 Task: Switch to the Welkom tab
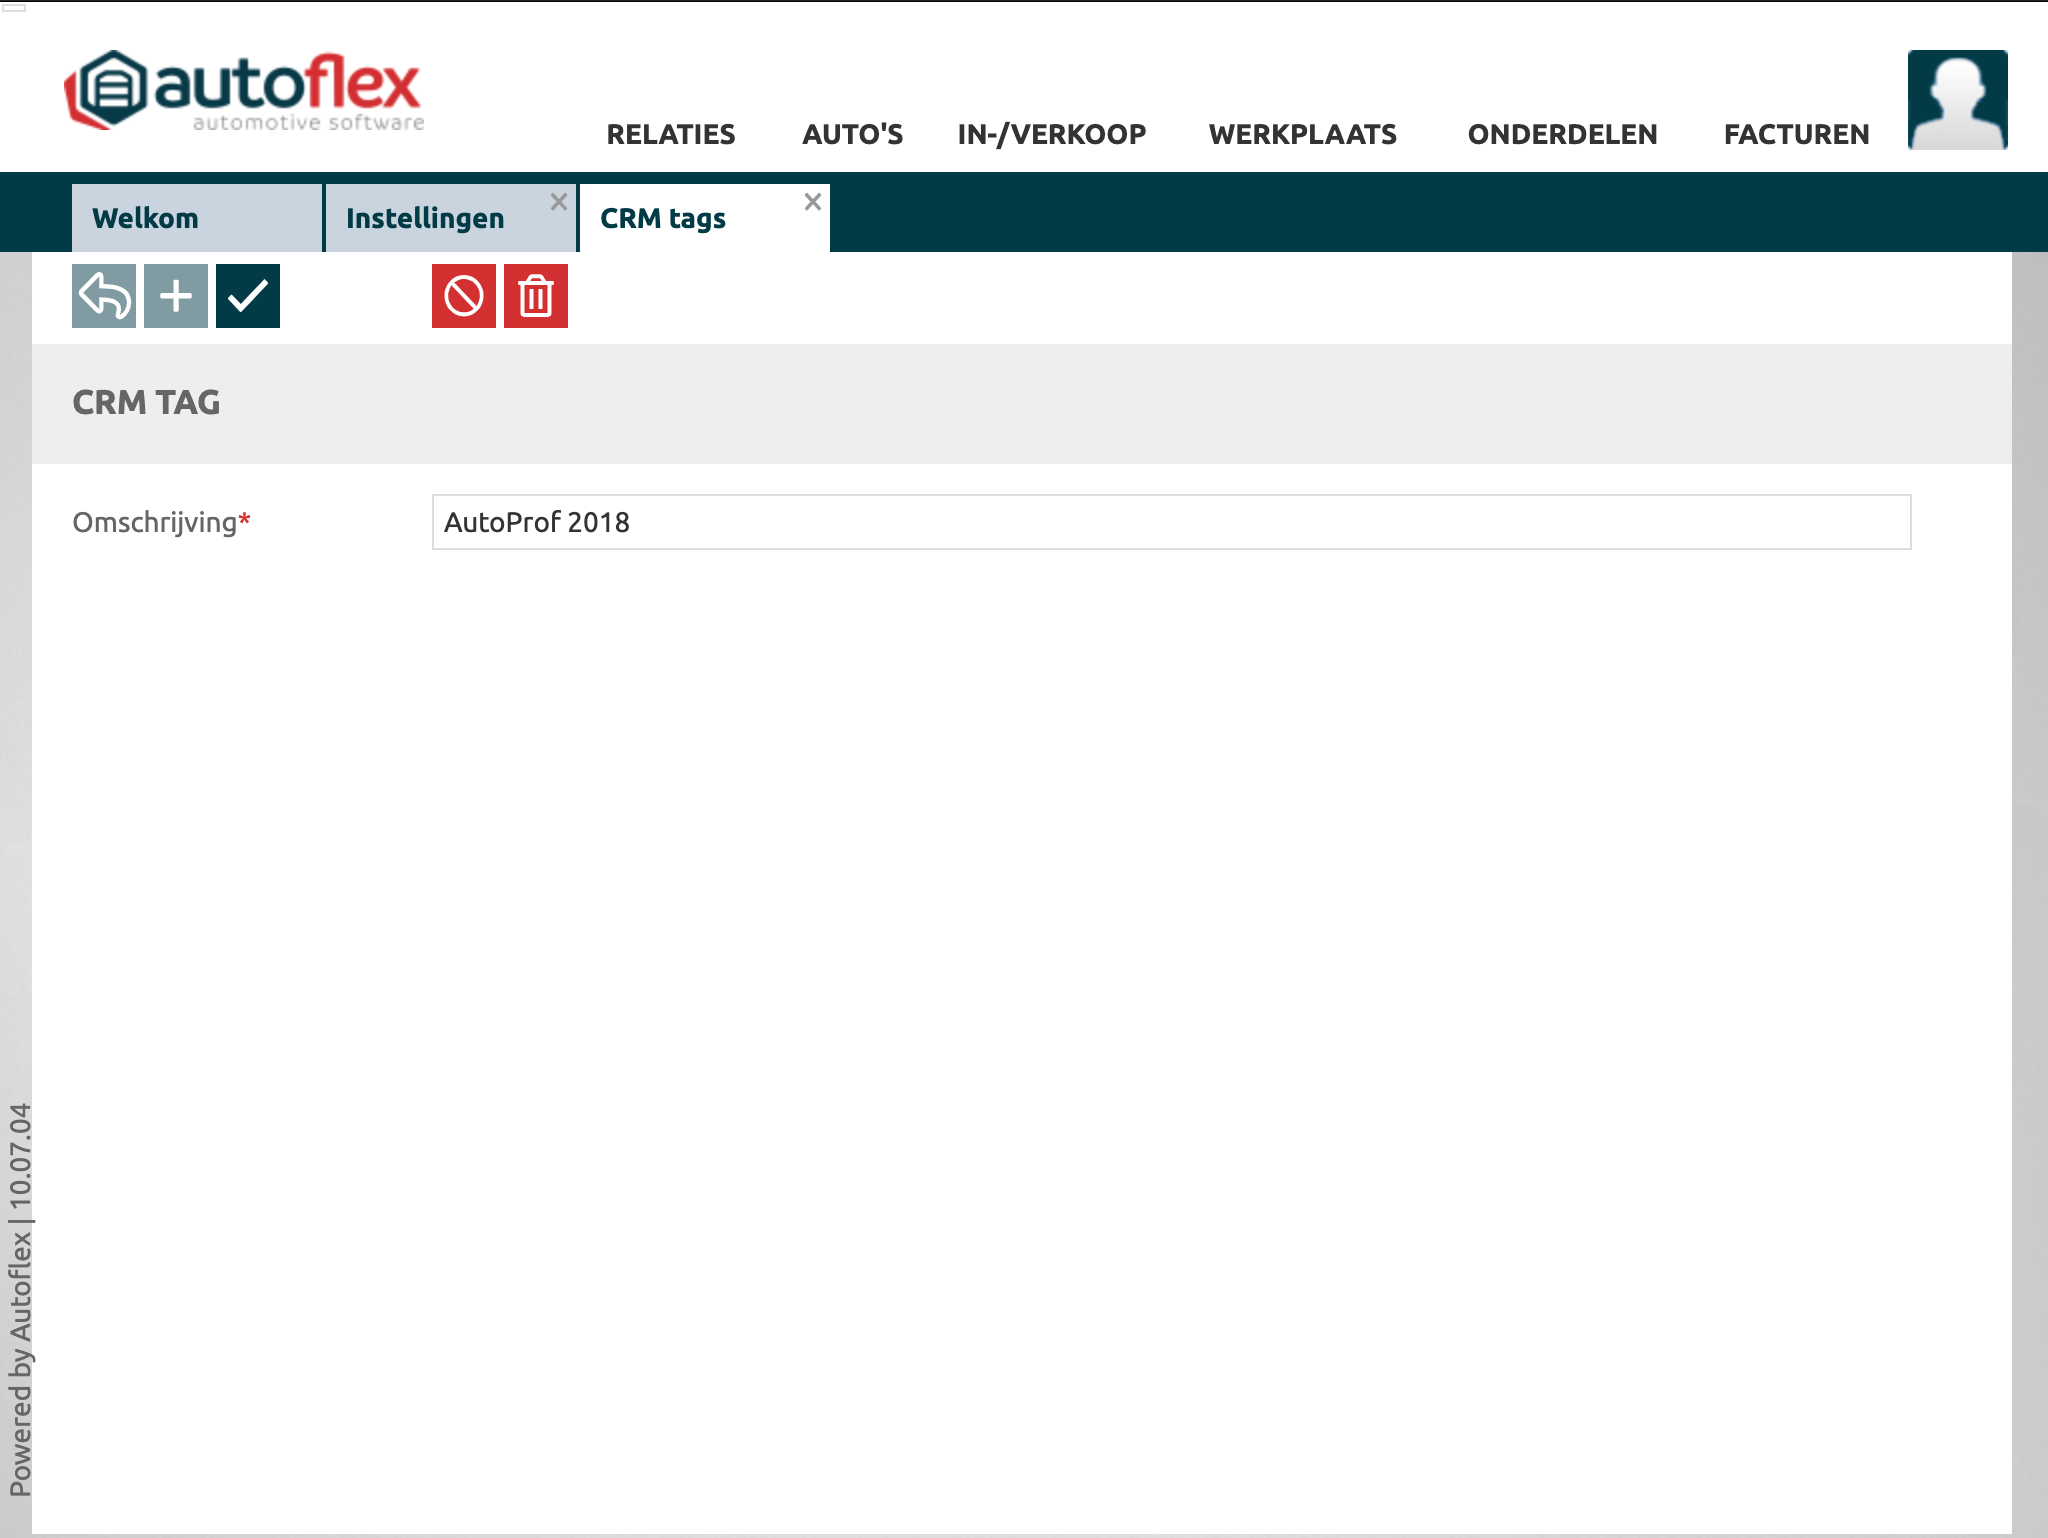pyautogui.click(x=146, y=218)
